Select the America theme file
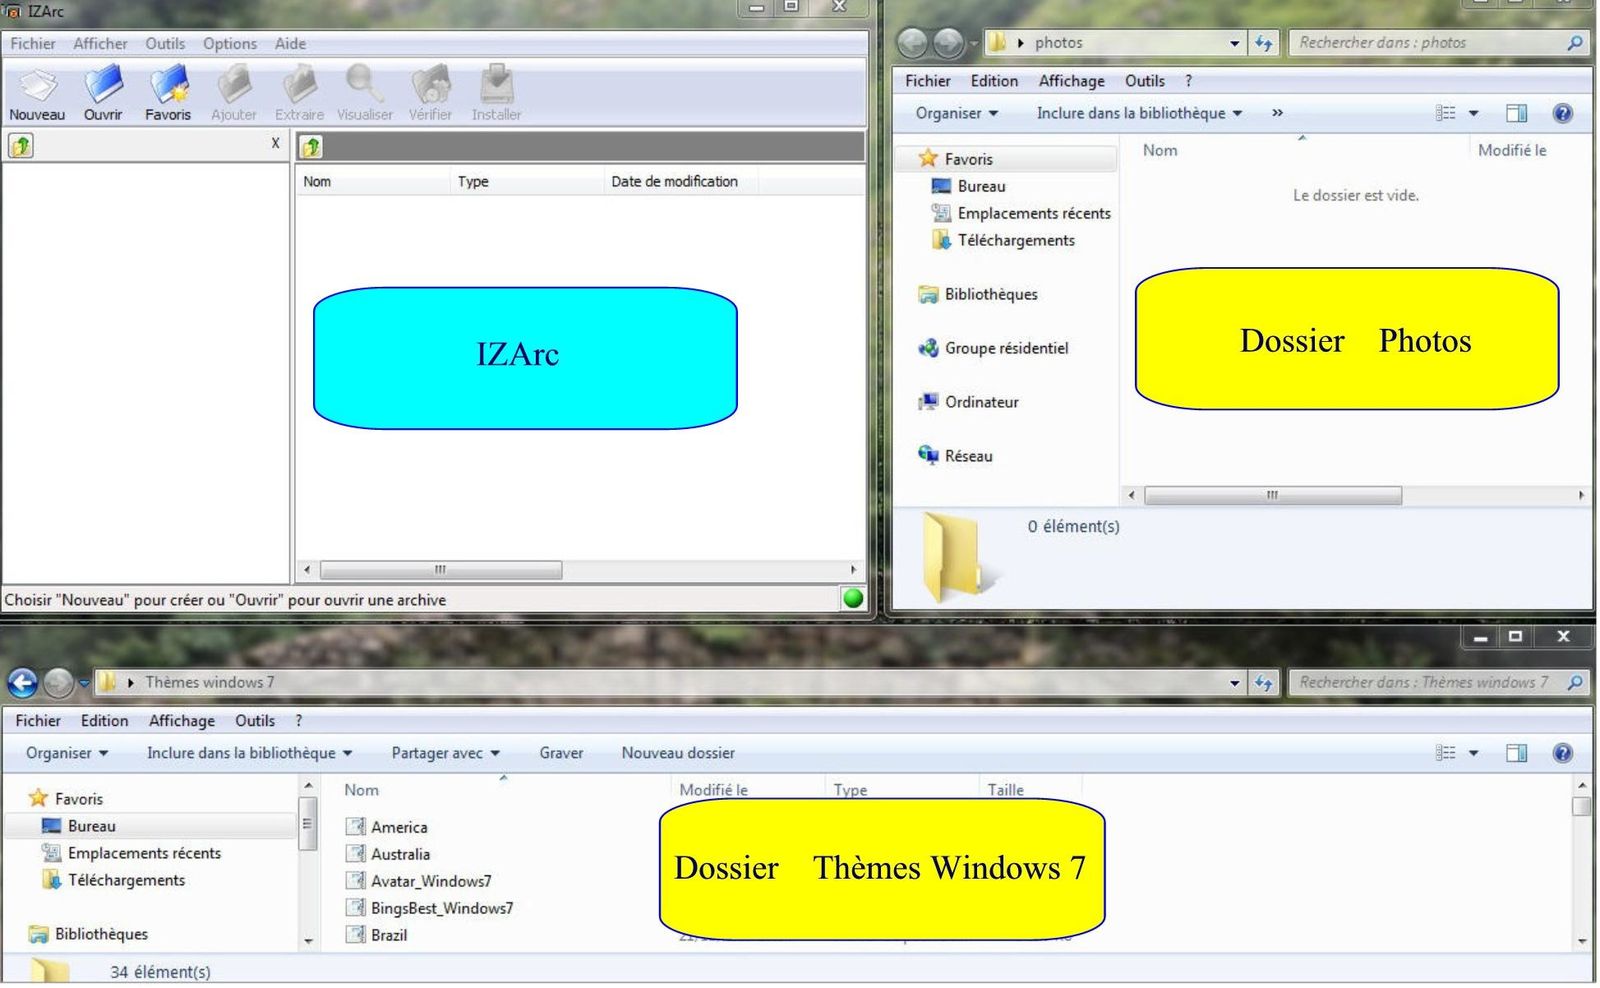Screen dimensions: 1600x988 coord(387,827)
